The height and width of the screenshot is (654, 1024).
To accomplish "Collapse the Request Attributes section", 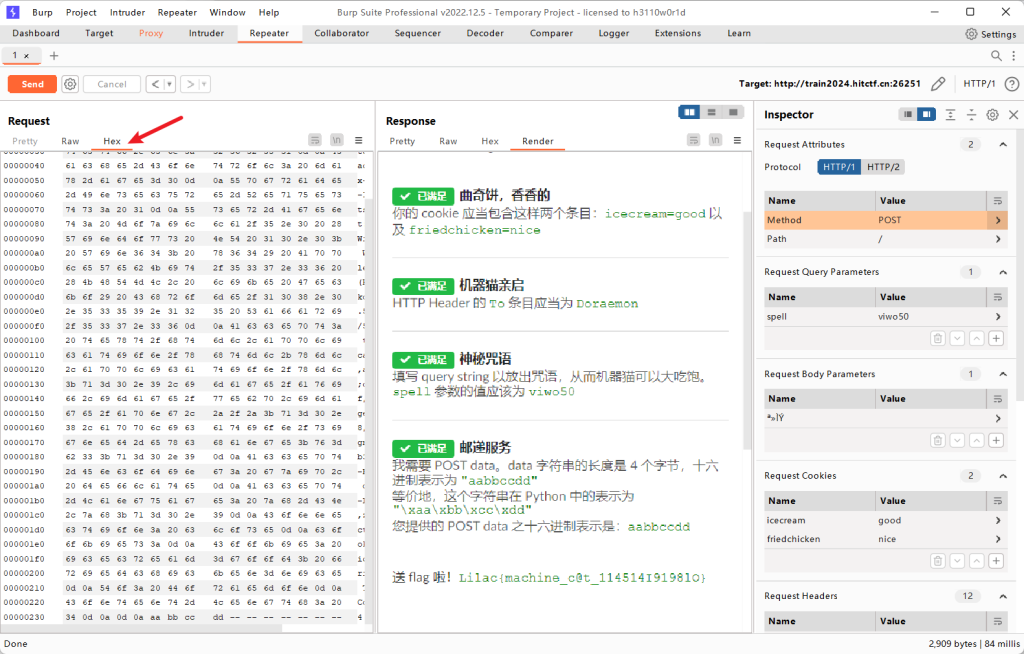I will point(1003,145).
